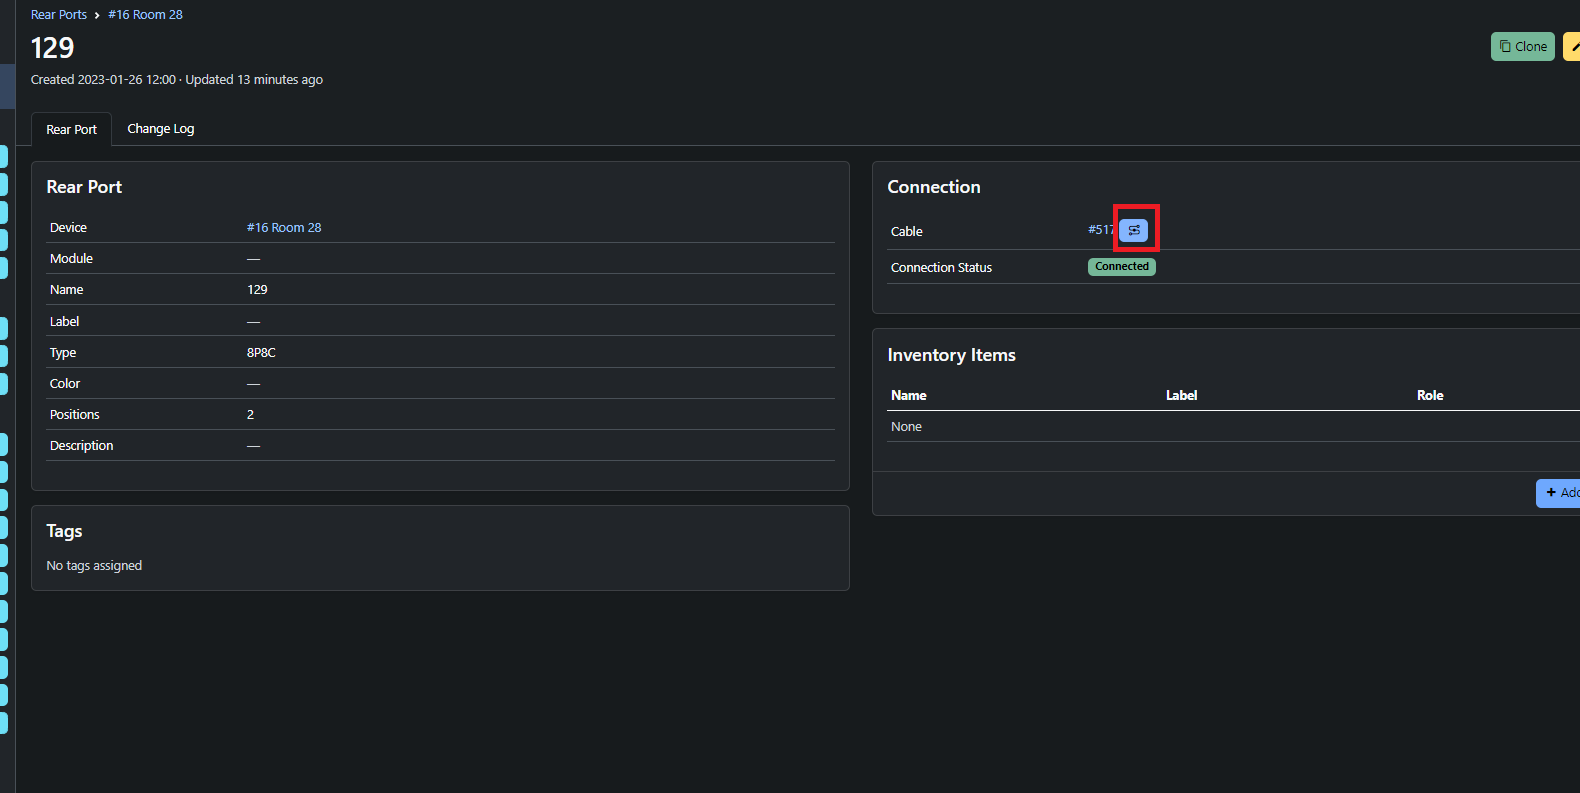Click the Created 2023-01-26 timestamp text

point(103,80)
